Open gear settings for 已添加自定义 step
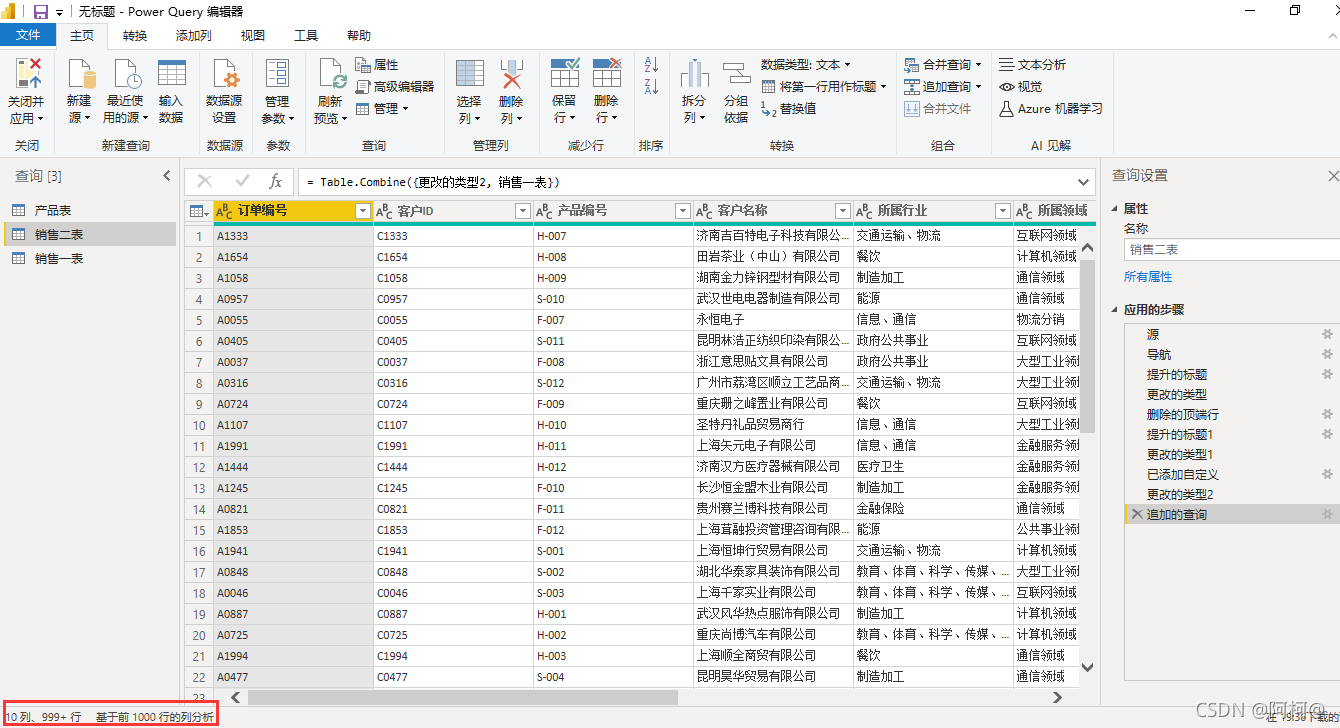The image size is (1340, 728). [x=1327, y=474]
